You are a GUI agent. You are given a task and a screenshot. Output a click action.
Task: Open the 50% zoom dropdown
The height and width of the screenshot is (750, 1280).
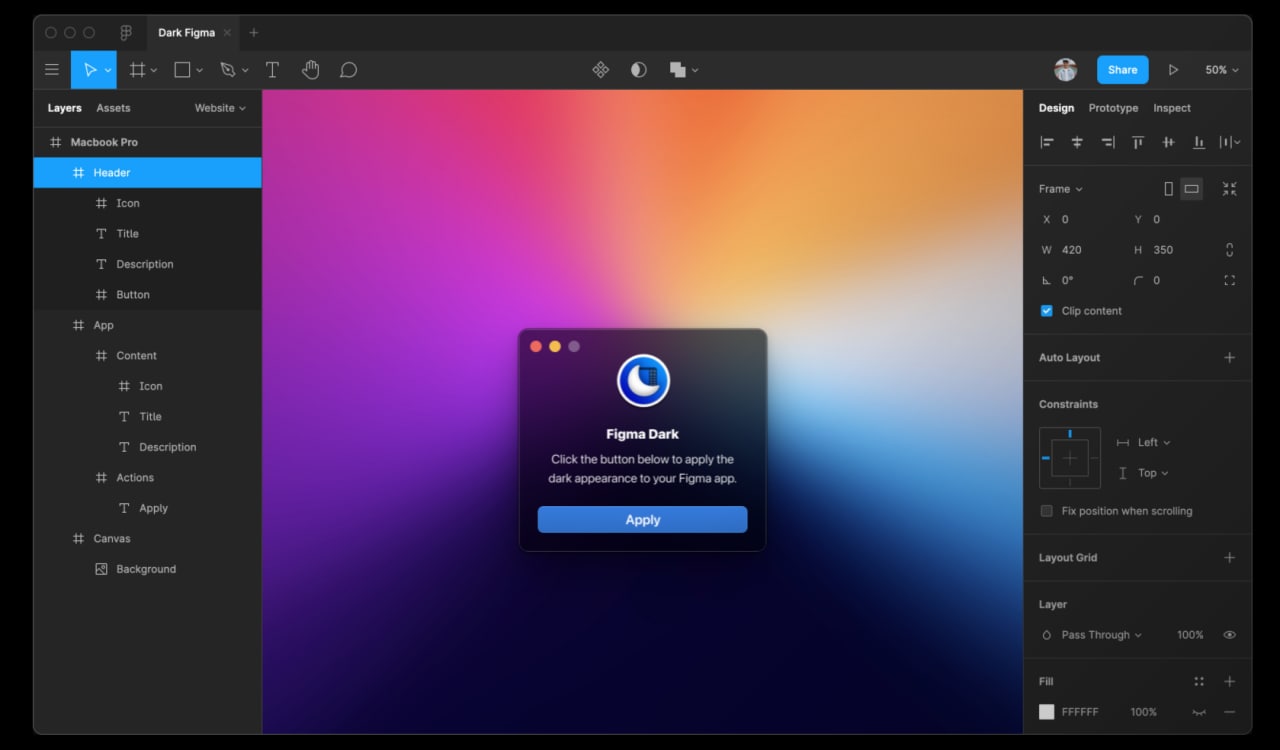click(x=1221, y=70)
